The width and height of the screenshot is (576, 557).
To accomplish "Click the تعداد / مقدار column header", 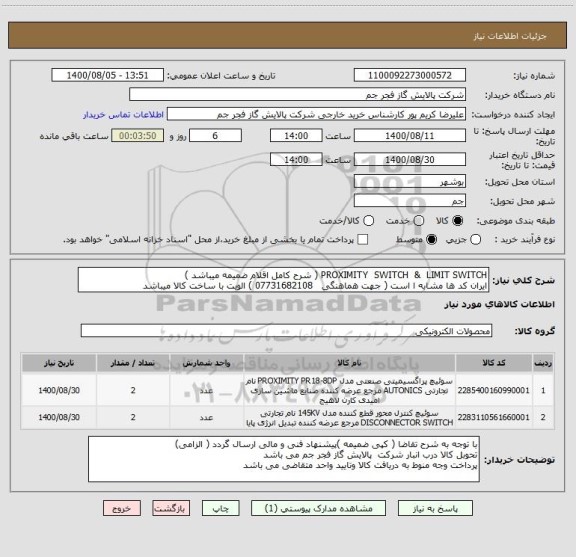I will [x=133, y=363].
